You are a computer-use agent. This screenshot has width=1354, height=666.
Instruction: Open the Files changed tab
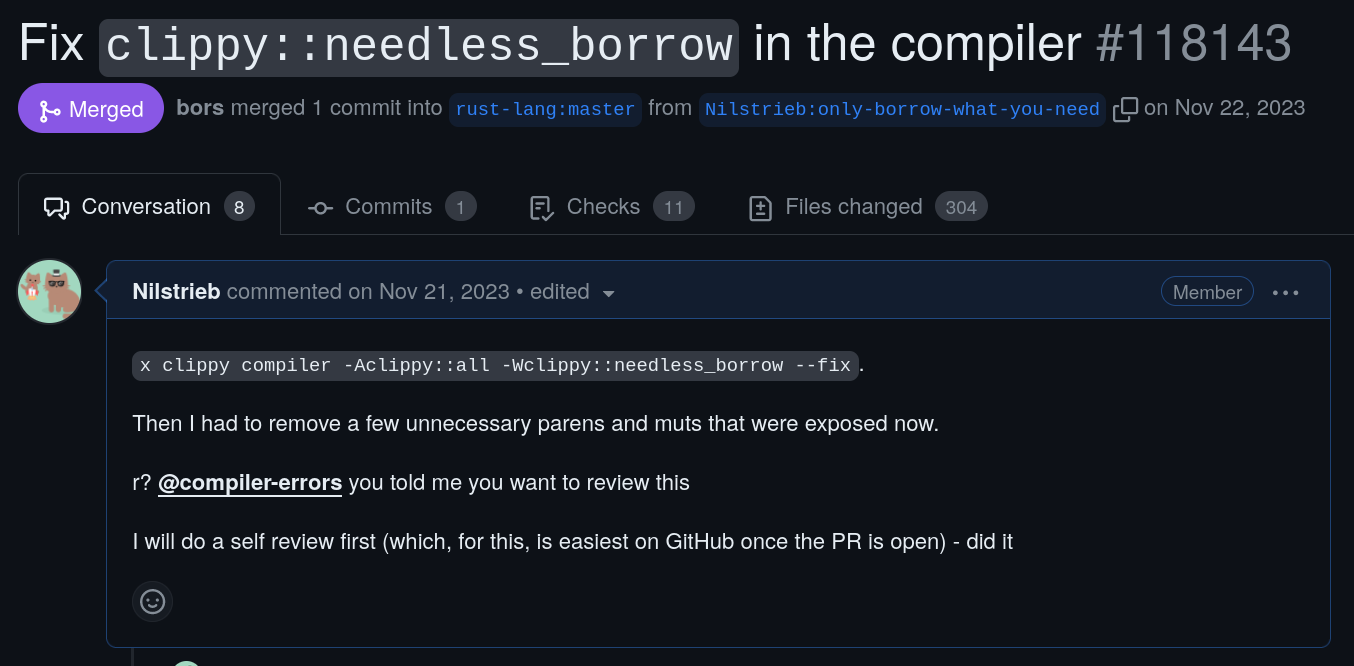click(x=853, y=207)
